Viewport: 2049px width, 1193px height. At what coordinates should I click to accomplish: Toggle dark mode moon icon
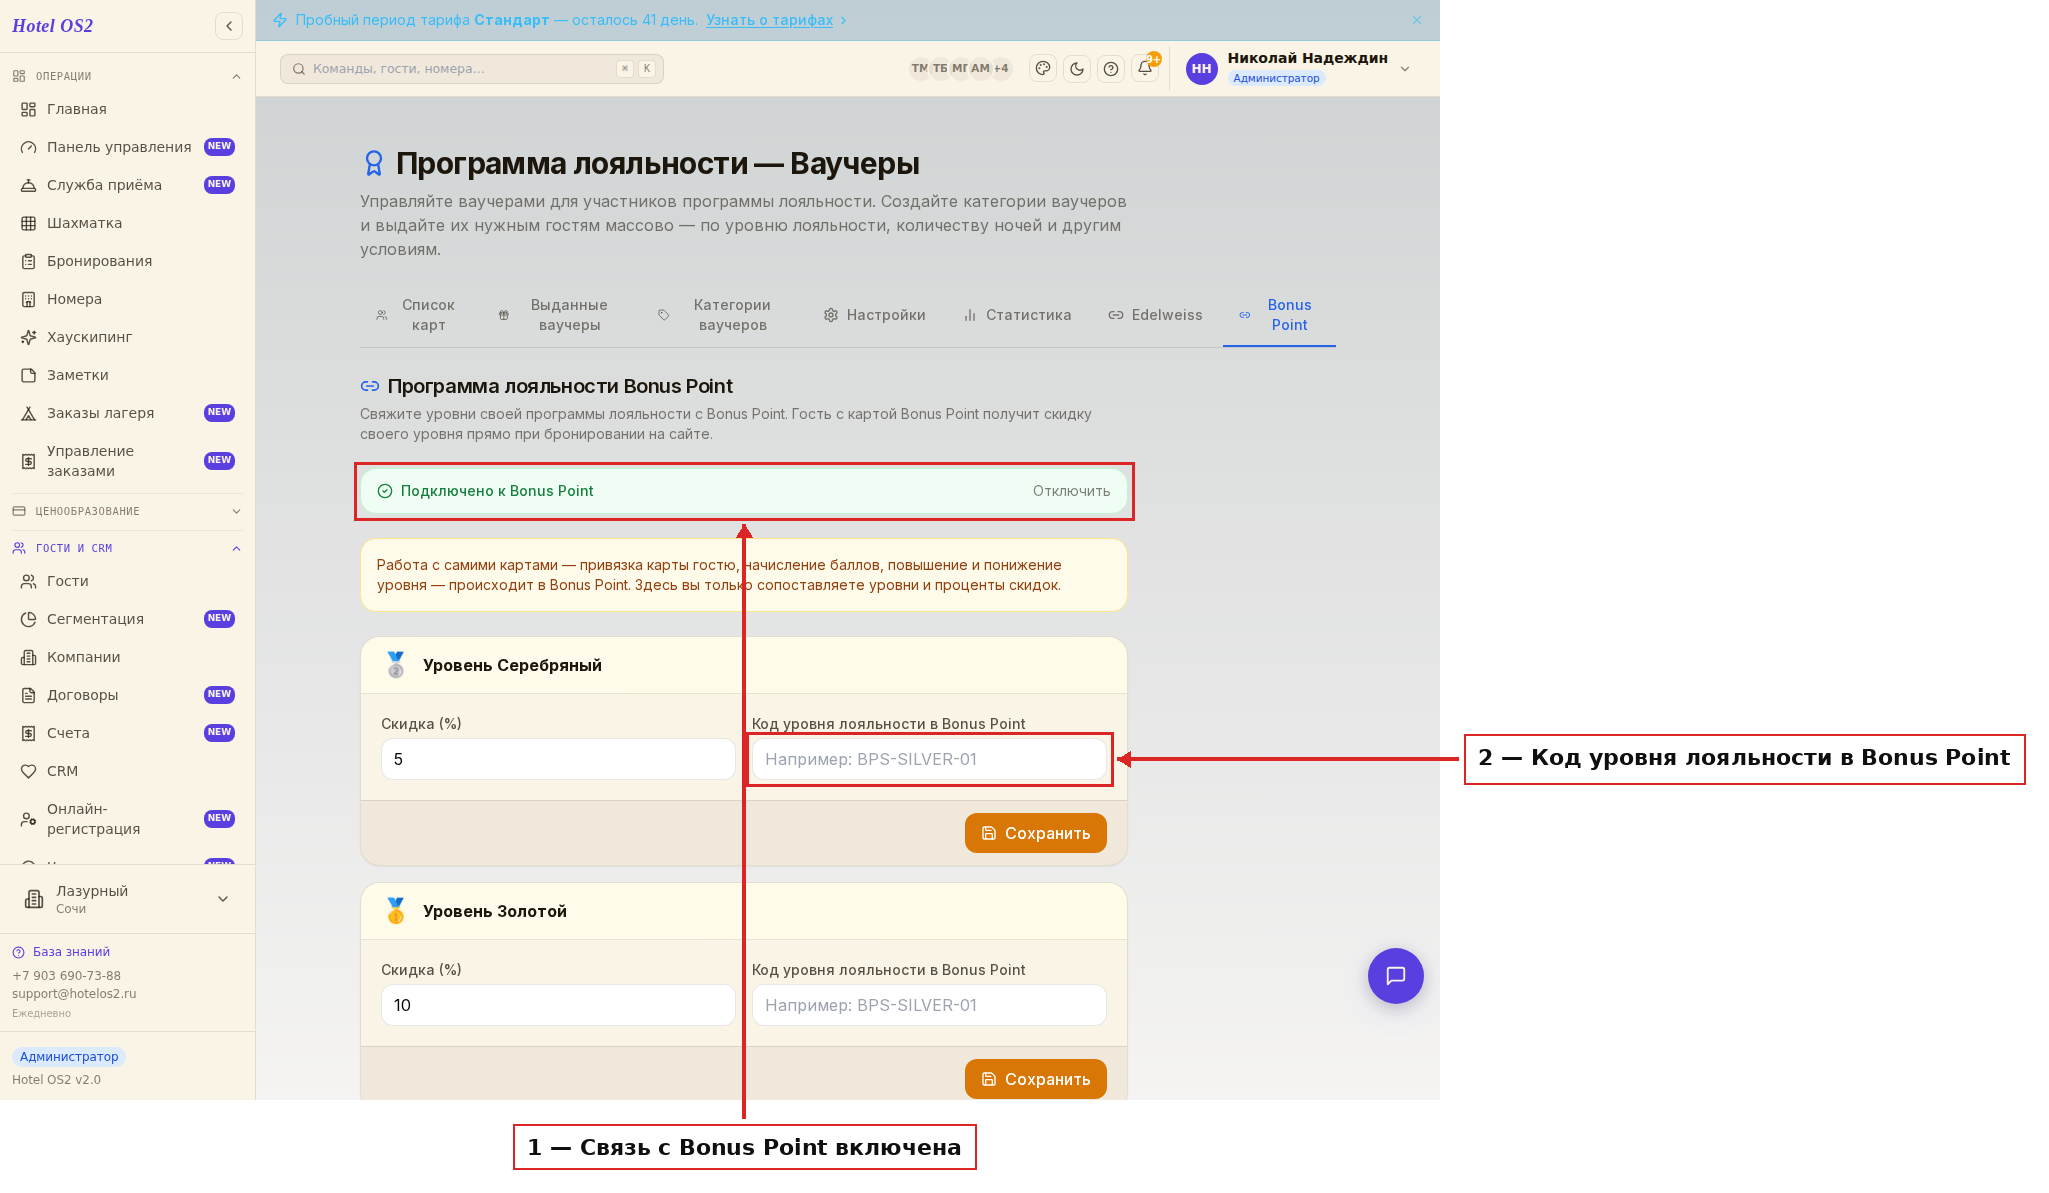(1077, 68)
